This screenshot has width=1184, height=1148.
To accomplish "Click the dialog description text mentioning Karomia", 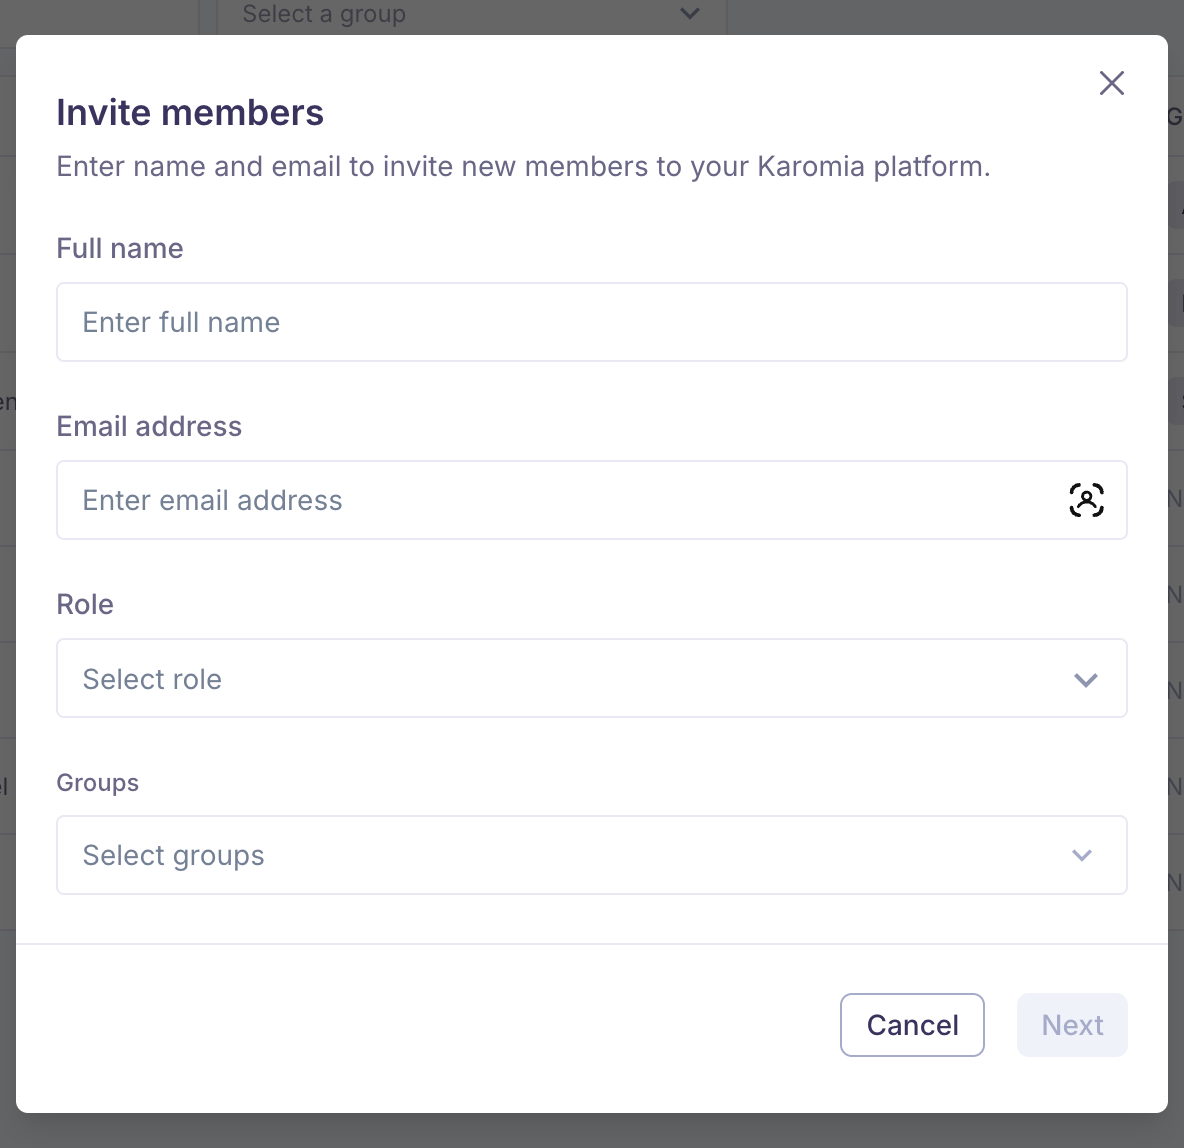I will [x=523, y=166].
